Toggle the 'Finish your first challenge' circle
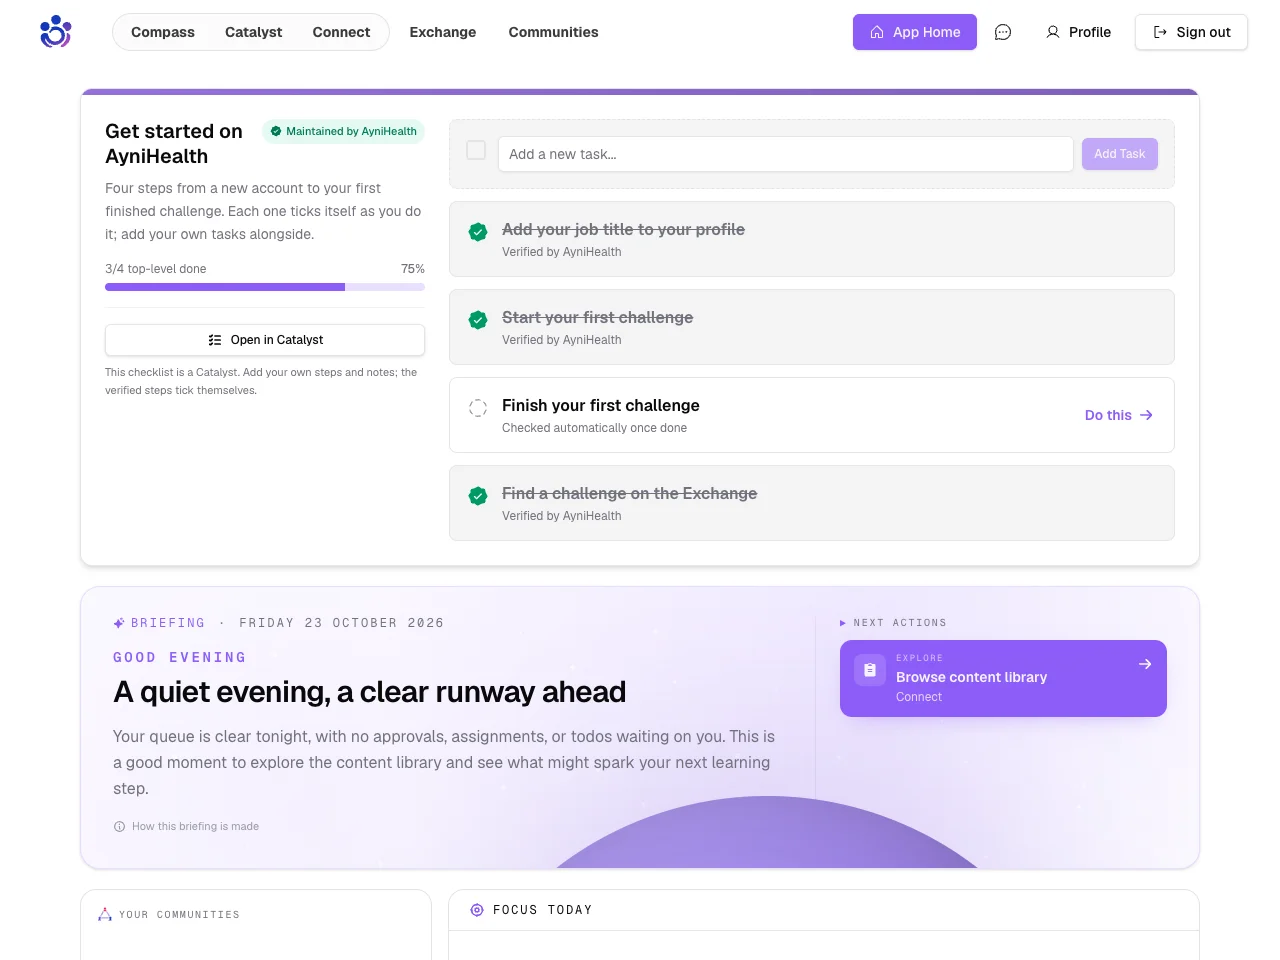1280x960 pixels. pyautogui.click(x=478, y=408)
